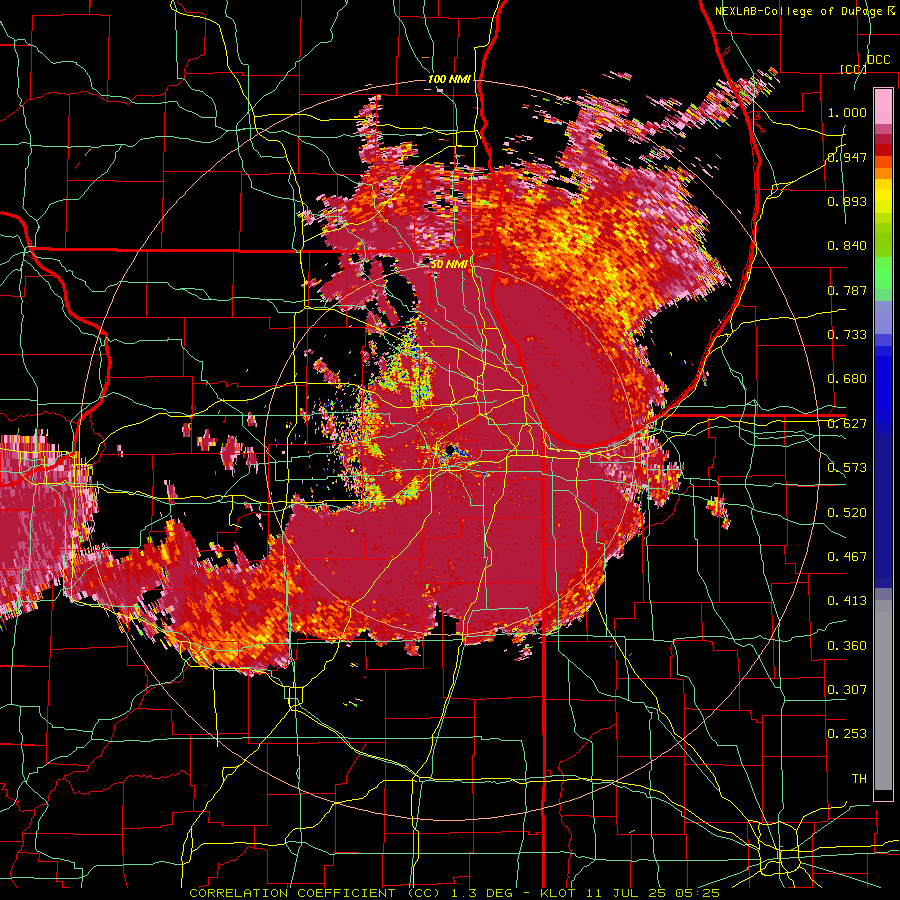
Task: Click the gray band in the lower color bar
Action: pyautogui.click(x=883, y=695)
